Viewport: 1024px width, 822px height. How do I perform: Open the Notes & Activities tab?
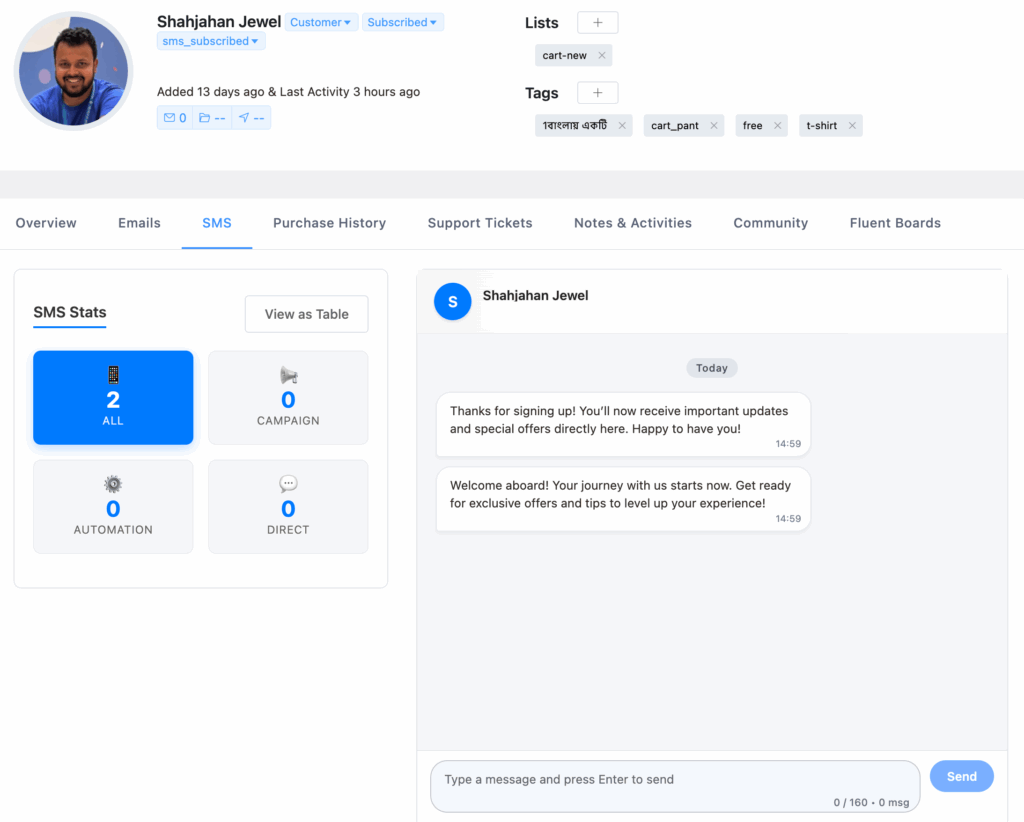click(632, 223)
